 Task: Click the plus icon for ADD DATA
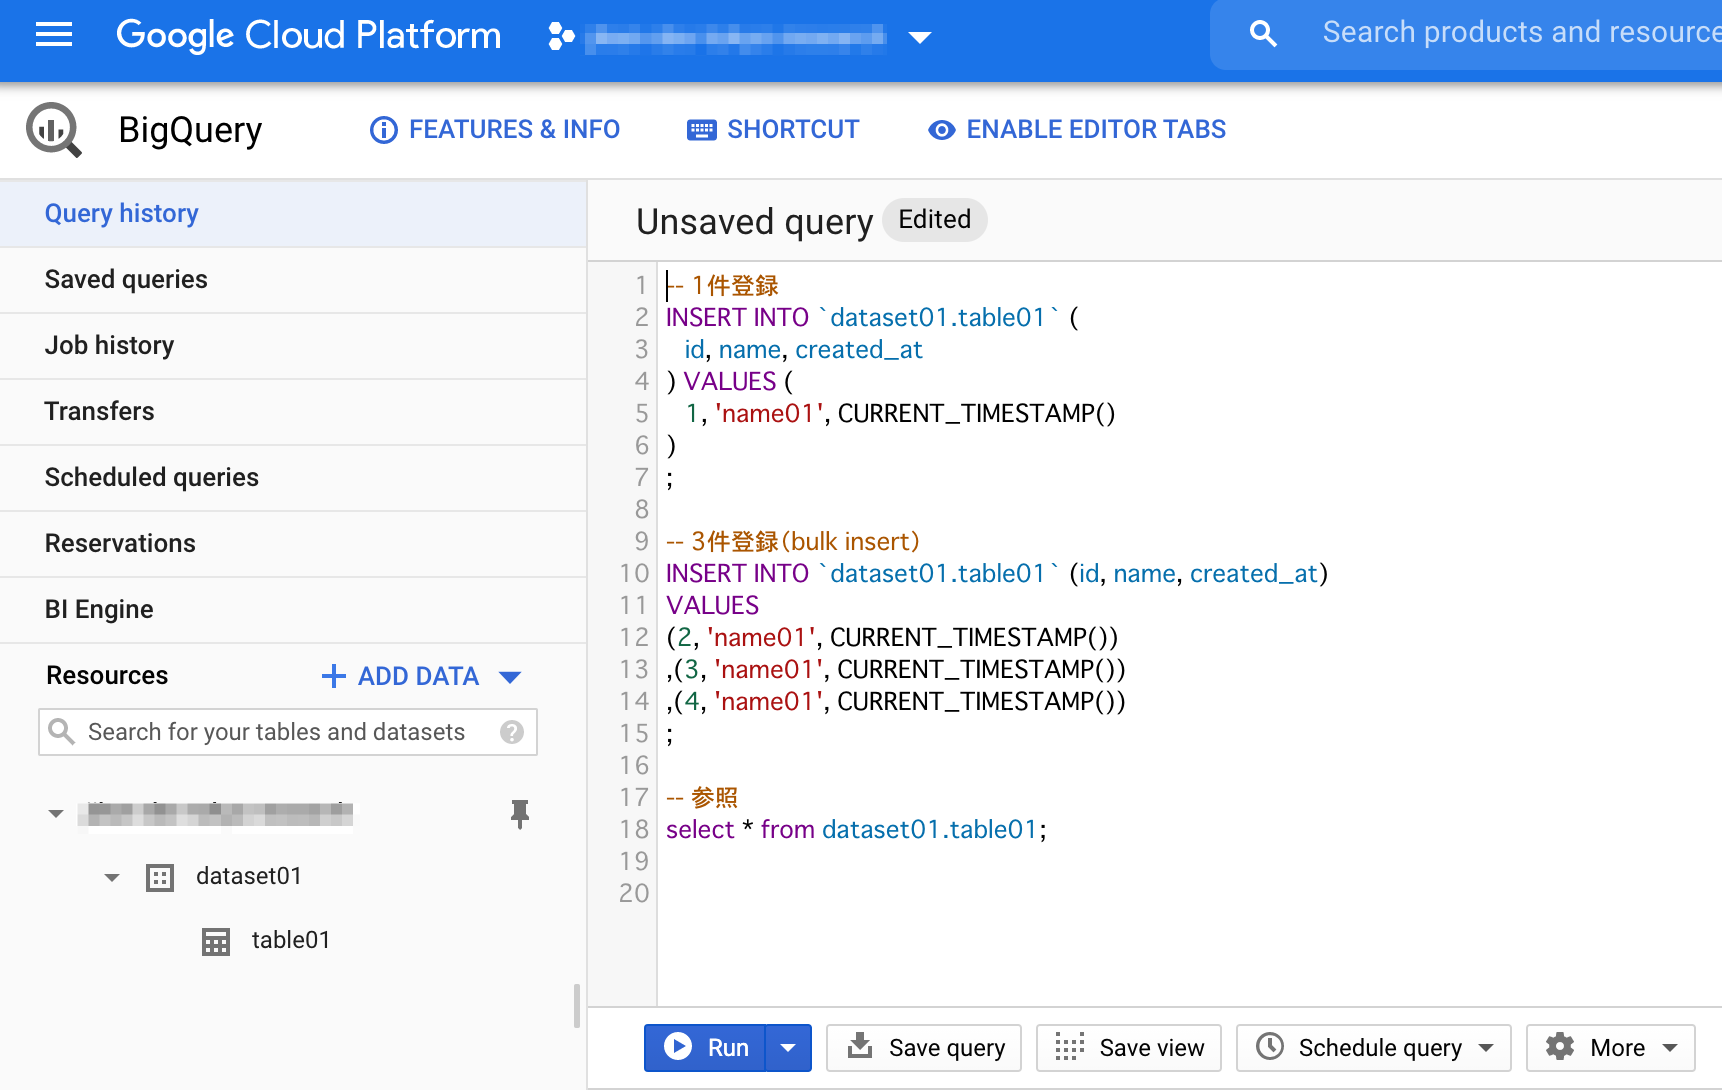tap(334, 677)
